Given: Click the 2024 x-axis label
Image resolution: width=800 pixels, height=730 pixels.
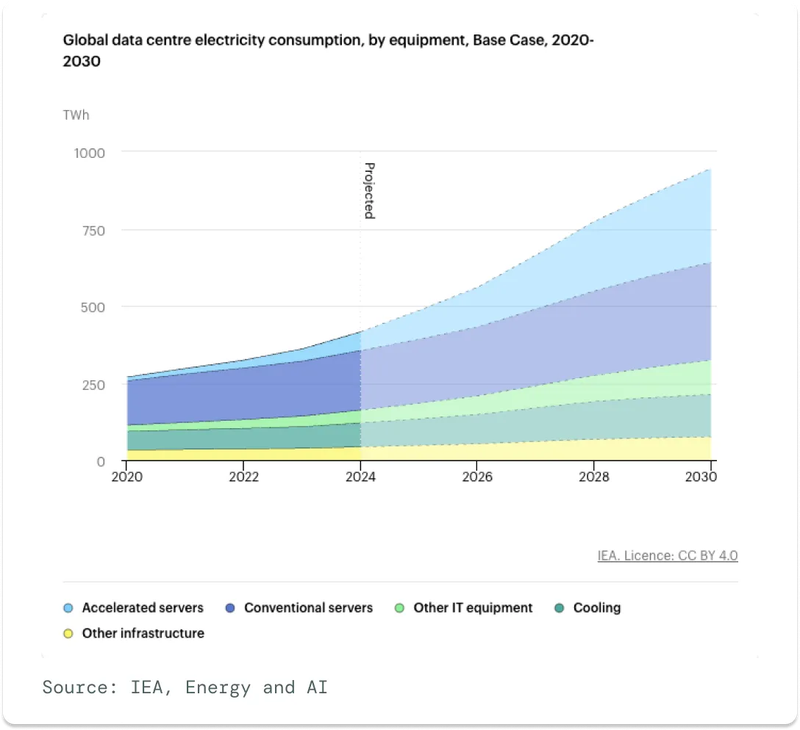Looking at the screenshot, I should pos(360,476).
